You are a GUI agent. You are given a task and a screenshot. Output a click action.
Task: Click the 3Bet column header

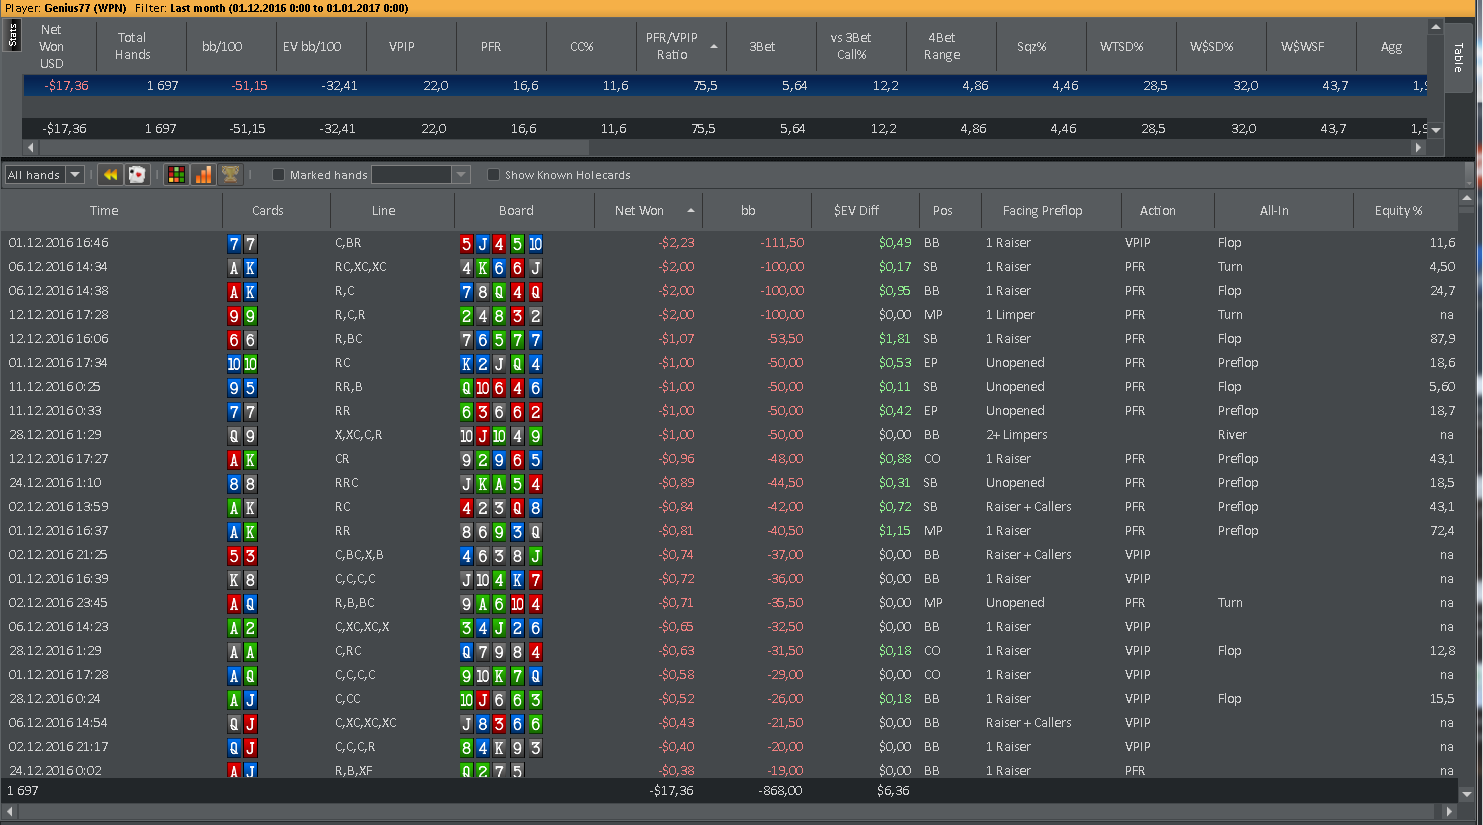[762, 46]
